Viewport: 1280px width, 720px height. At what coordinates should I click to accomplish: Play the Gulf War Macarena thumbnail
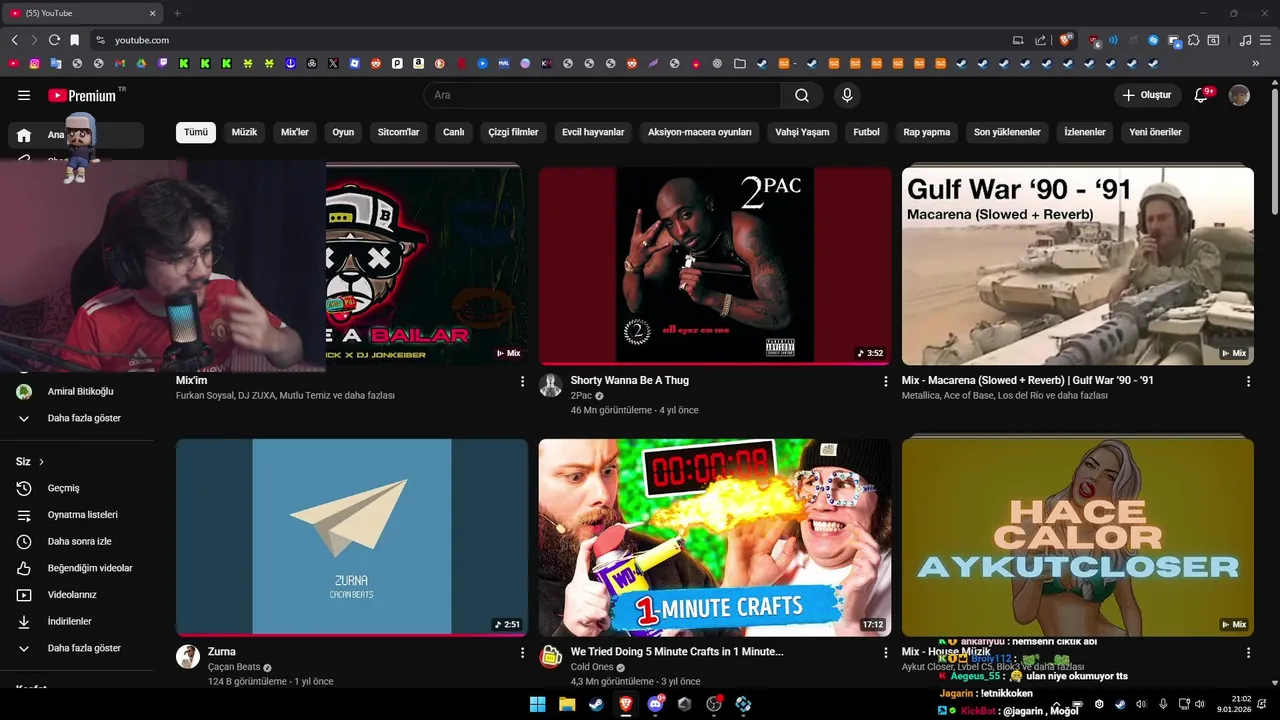[1077, 266]
